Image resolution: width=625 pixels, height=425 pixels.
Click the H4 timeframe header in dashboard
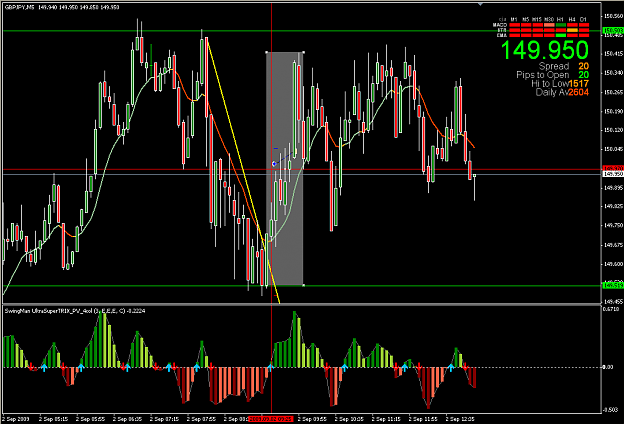click(x=572, y=20)
